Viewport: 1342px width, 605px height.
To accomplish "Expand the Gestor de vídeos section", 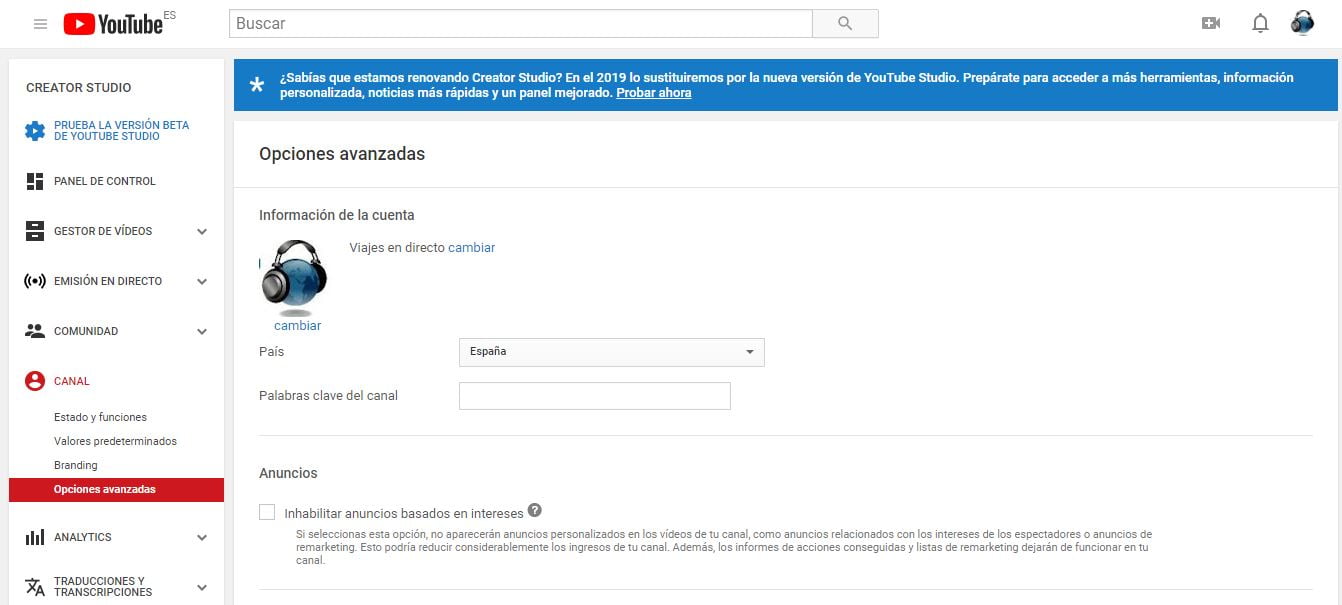I will (202, 231).
